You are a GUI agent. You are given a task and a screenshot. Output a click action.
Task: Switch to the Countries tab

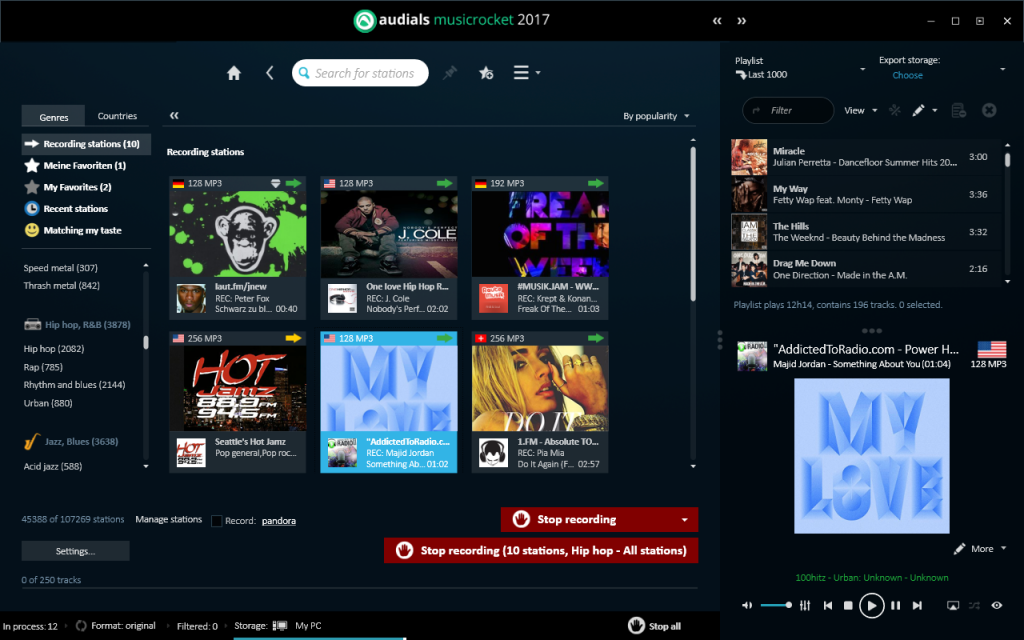coord(117,116)
